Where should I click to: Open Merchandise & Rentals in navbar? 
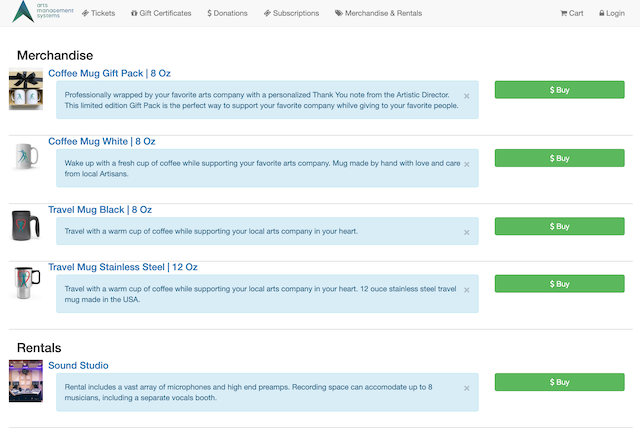tap(378, 13)
